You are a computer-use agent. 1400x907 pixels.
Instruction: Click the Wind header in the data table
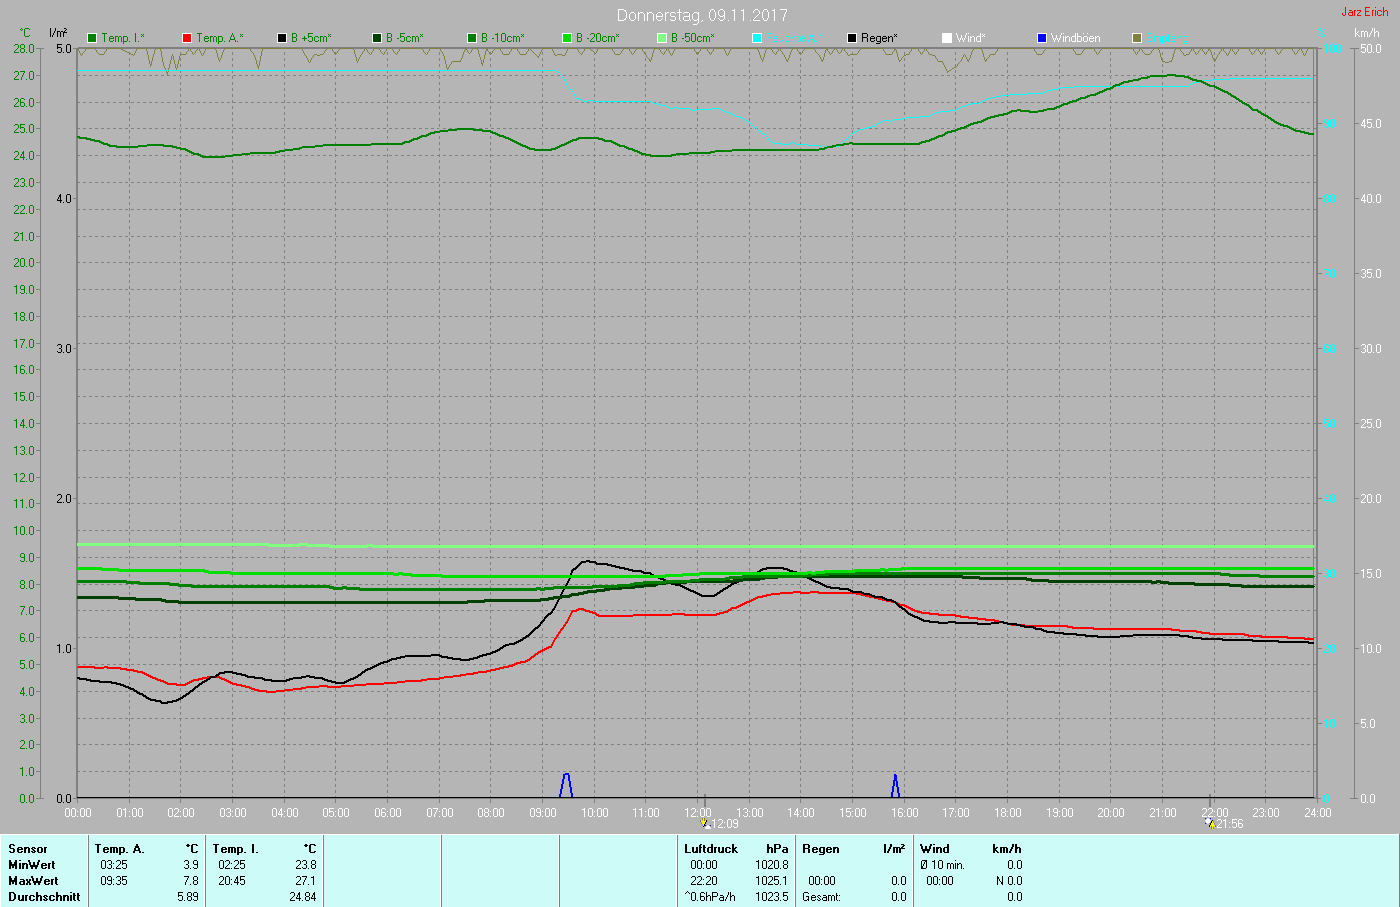tap(935, 849)
